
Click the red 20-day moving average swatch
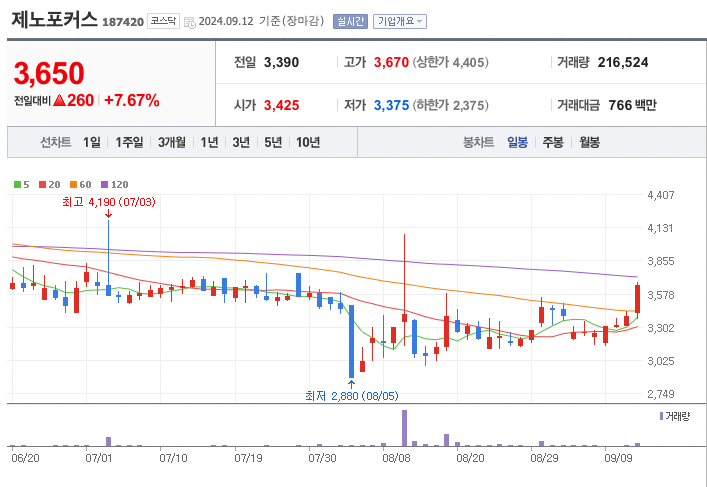(x=42, y=184)
